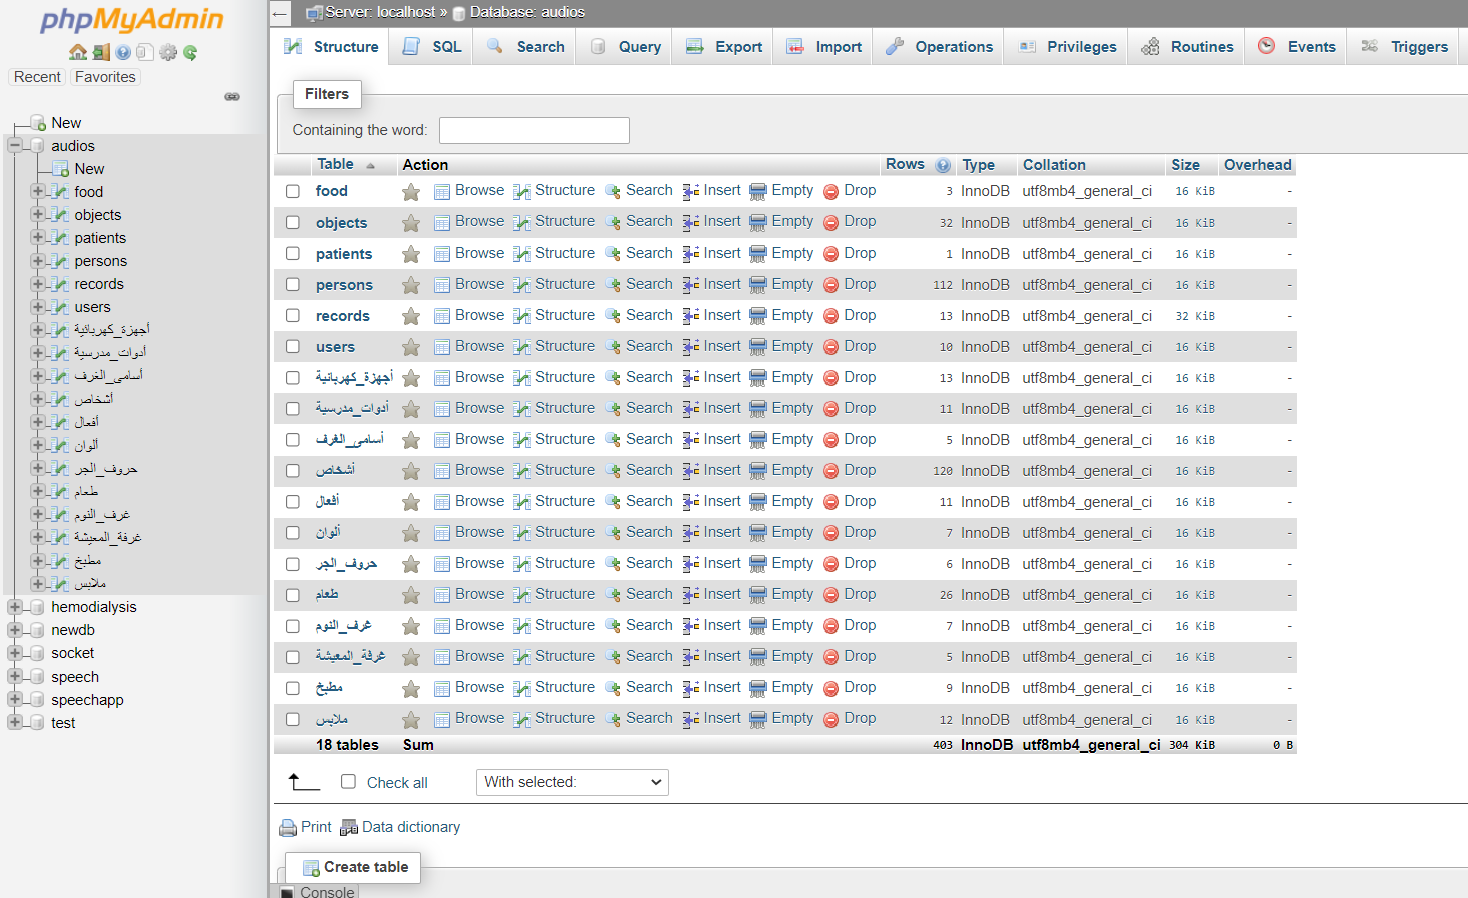Click the Structure icon for persons row
The width and height of the screenshot is (1468, 898).
pos(522,285)
